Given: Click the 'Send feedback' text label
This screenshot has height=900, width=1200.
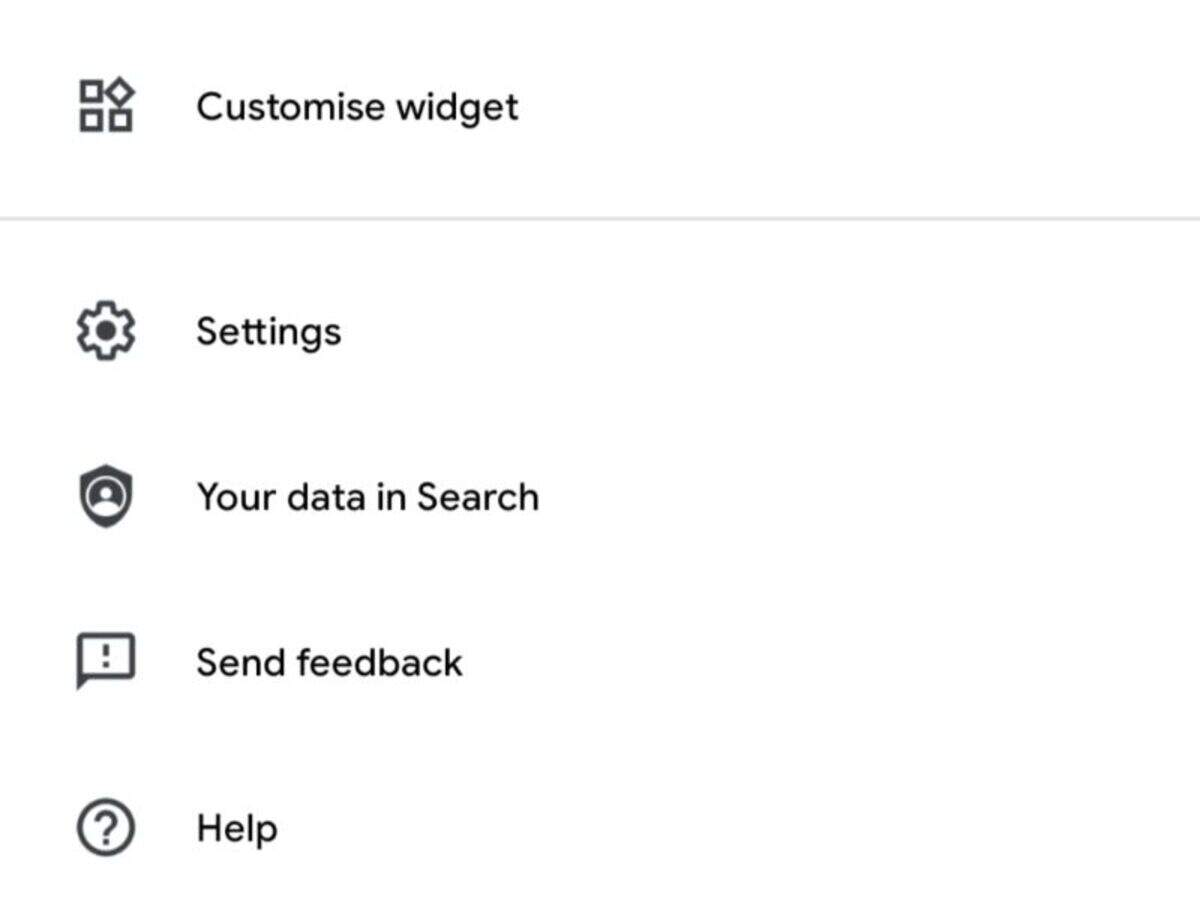Looking at the screenshot, I should (329, 662).
